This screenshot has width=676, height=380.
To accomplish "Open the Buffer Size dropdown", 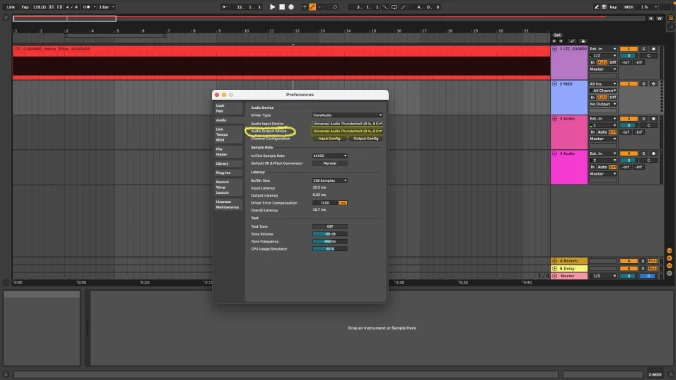I will [330, 181].
